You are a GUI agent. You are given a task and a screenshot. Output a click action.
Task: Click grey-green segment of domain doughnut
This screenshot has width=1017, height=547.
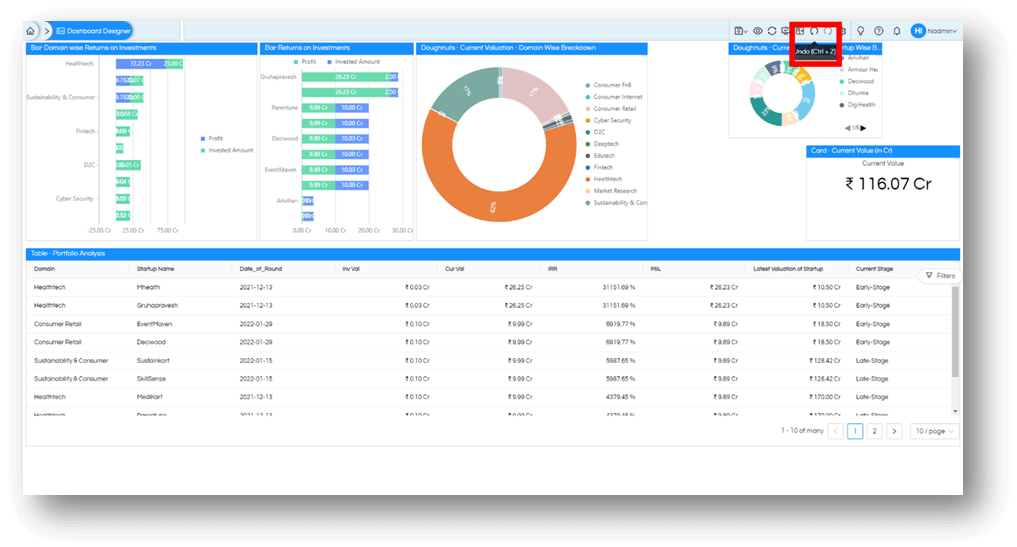(x=465, y=91)
